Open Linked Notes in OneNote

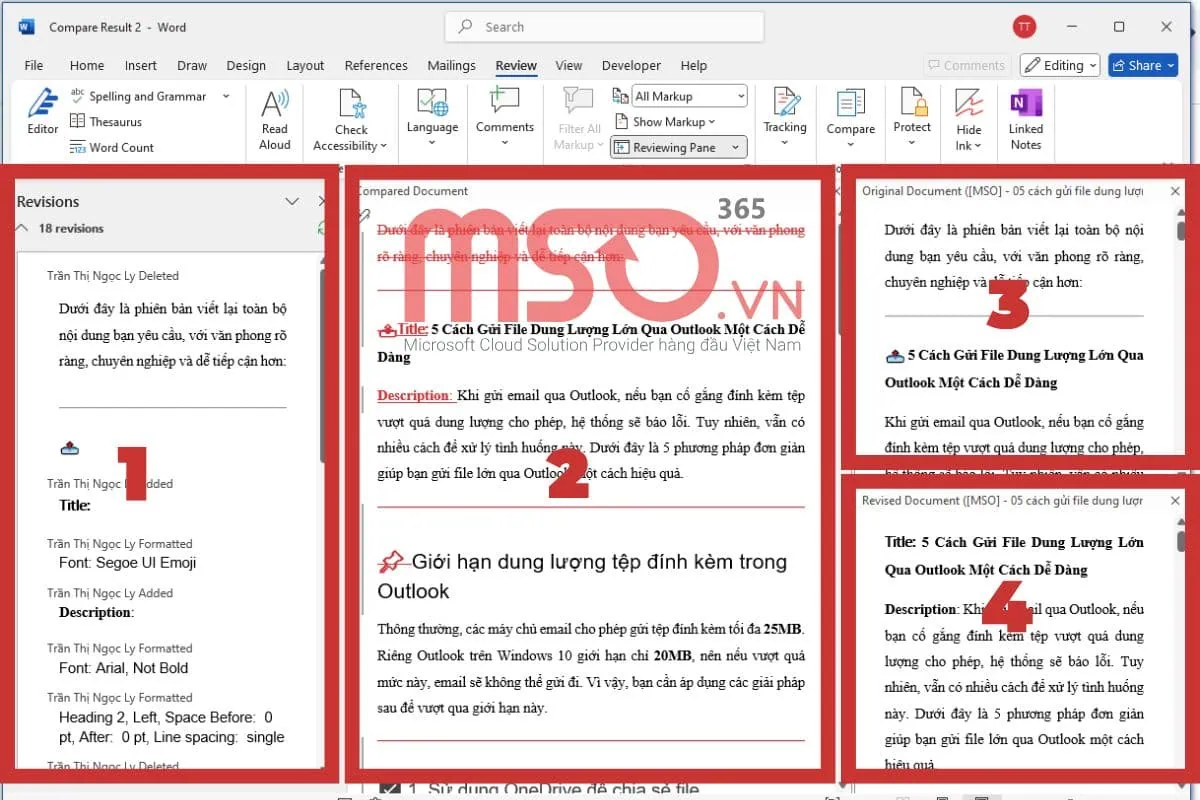[x=1026, y=120]
